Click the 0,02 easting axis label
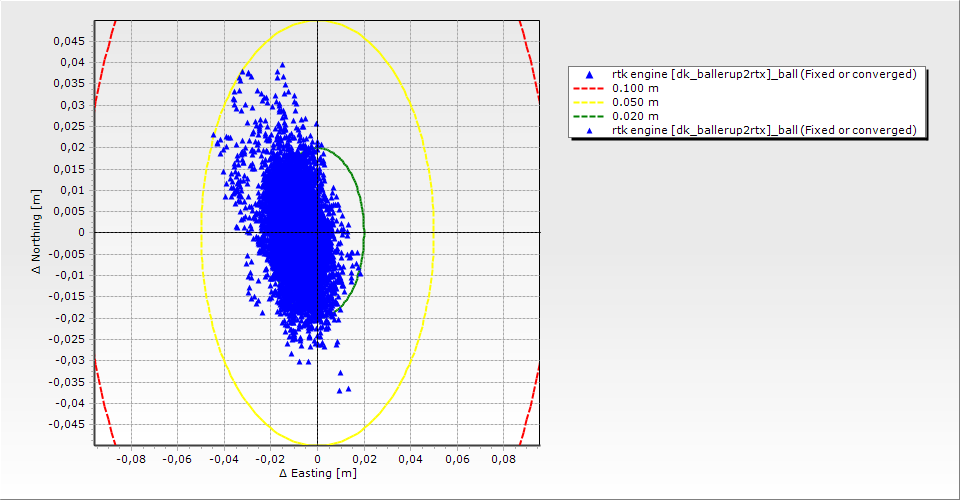Screen dimensions: 960x500 [x=364, y=459]
